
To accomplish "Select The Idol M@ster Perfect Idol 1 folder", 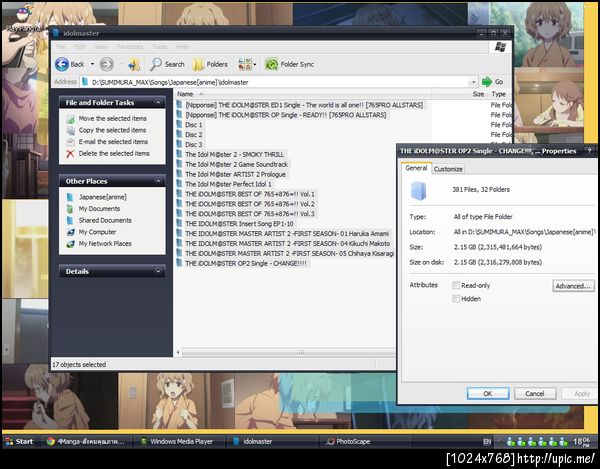I will 228,184.
